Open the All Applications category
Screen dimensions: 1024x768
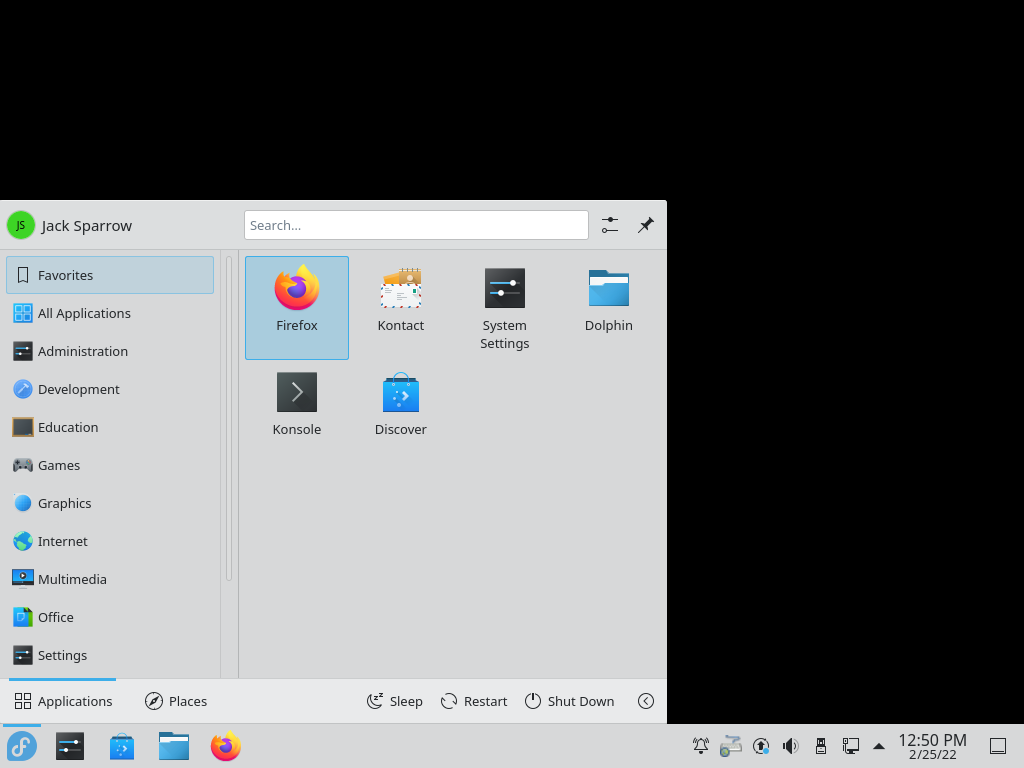(x=110, y=313)
